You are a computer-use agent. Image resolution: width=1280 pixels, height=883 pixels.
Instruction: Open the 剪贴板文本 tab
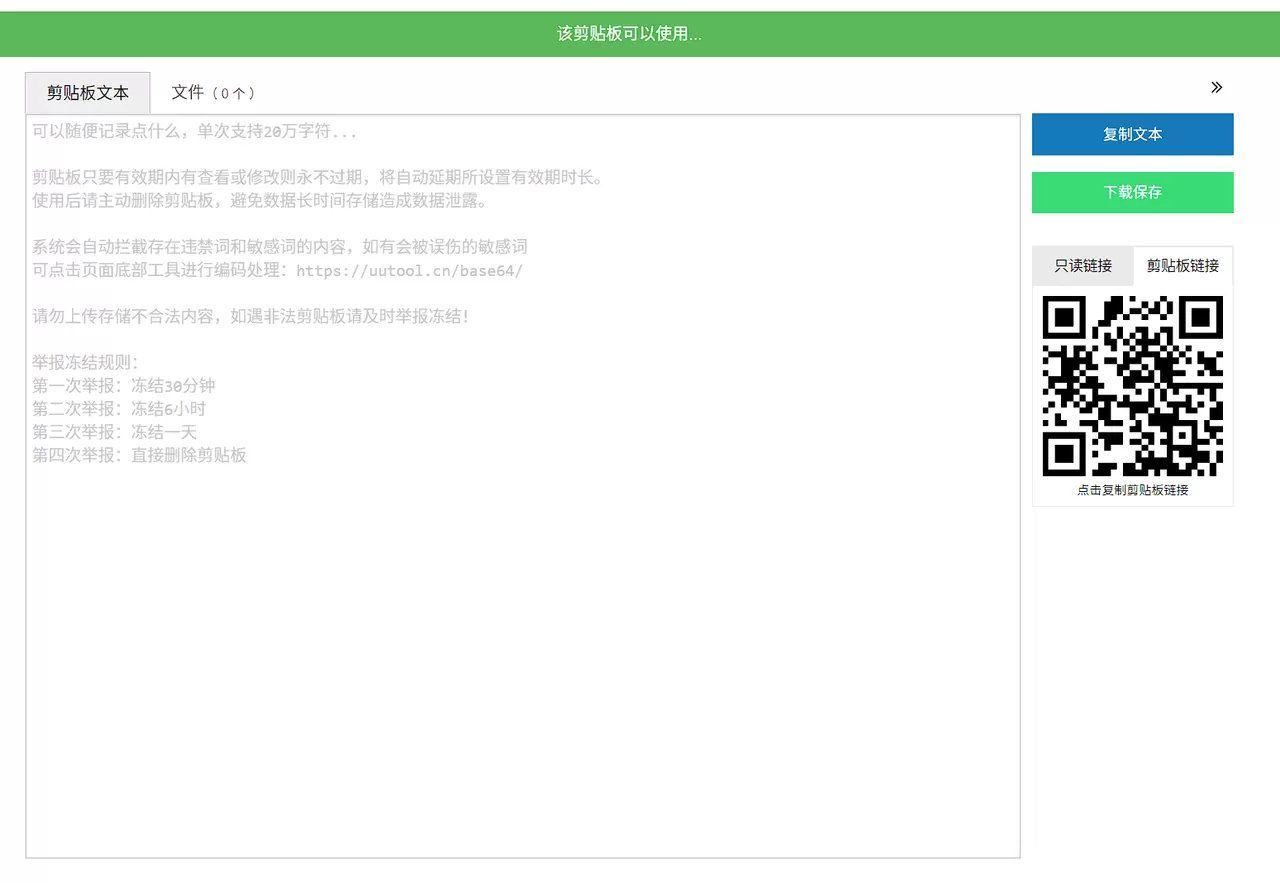point(87,92)
